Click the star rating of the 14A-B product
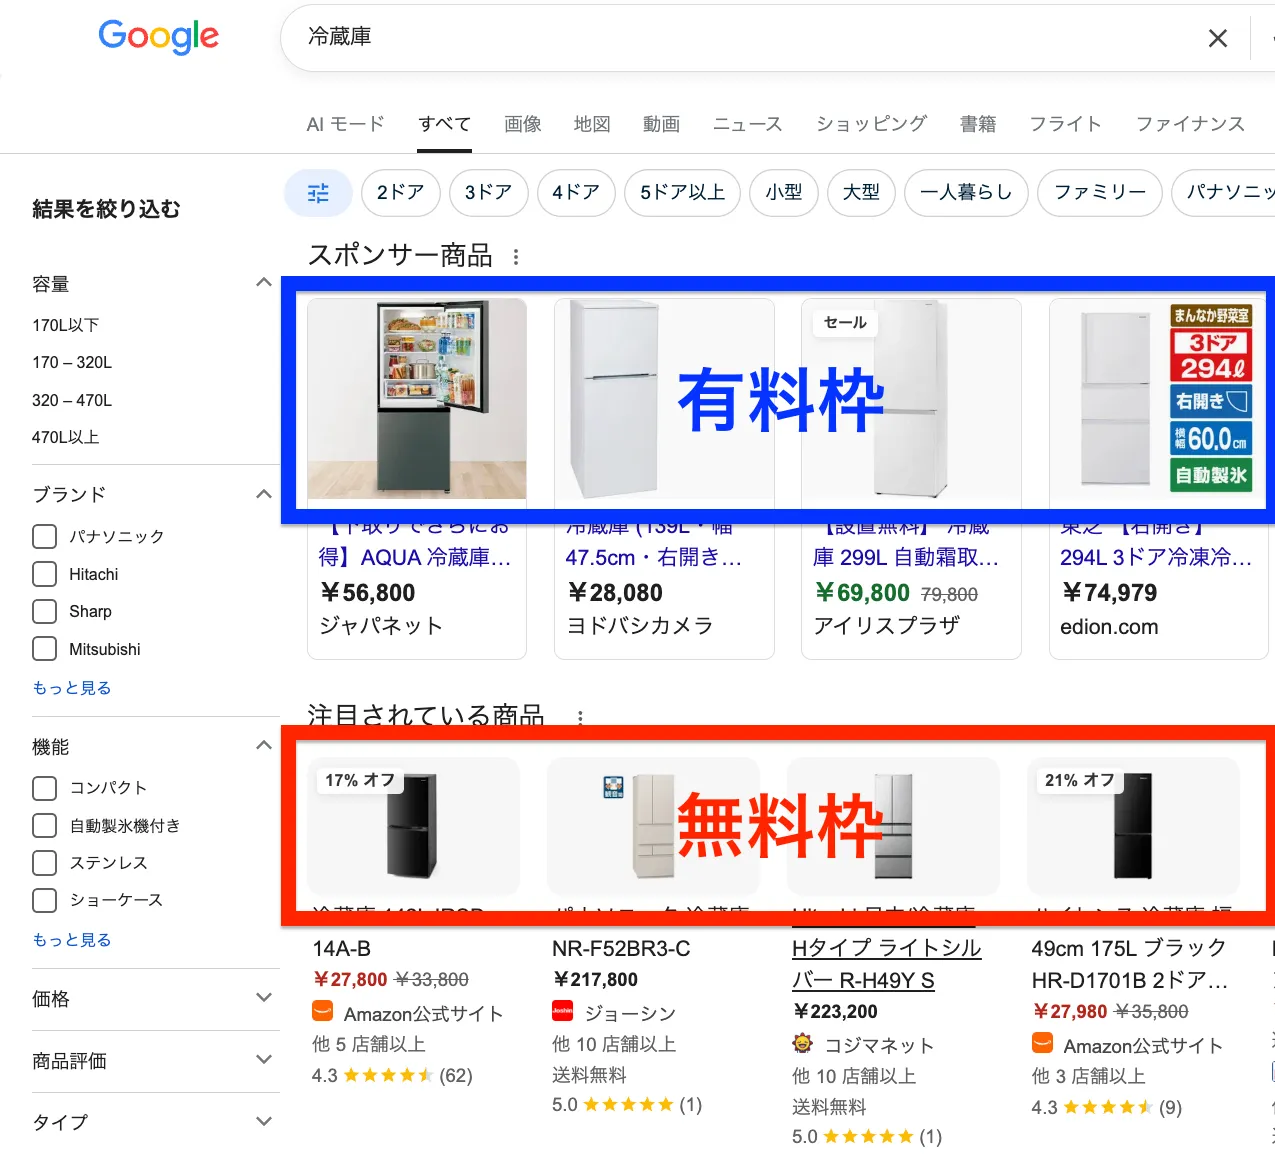 [x=388, y=1076]
